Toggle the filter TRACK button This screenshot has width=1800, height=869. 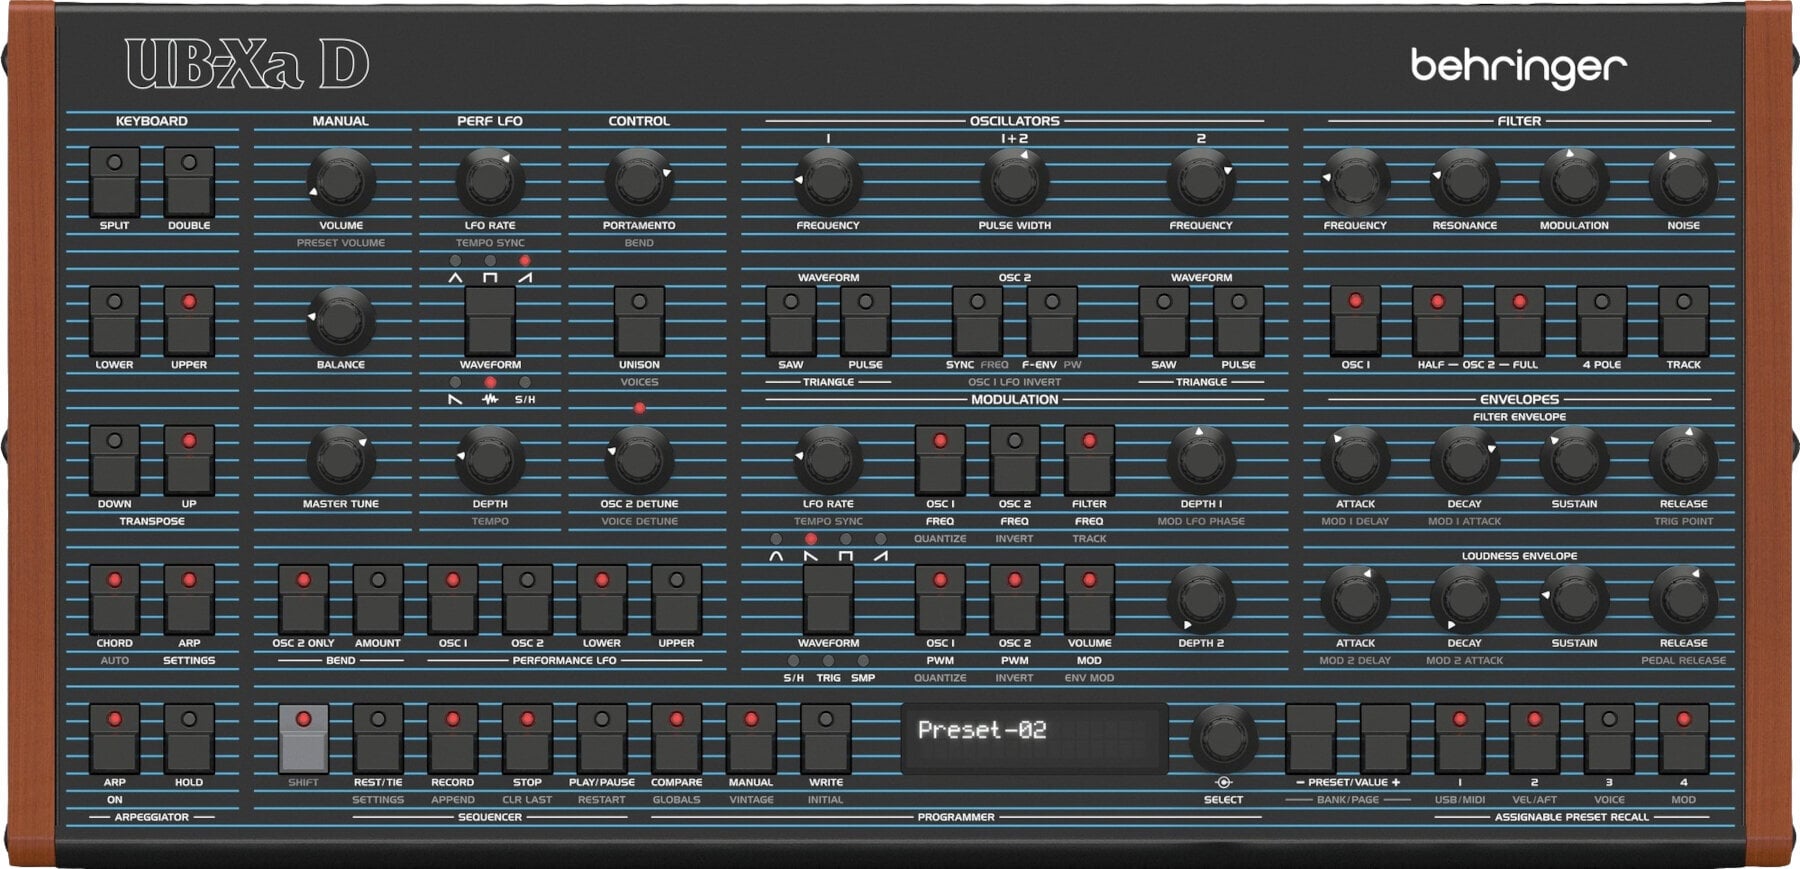(x=1683, y=321)
